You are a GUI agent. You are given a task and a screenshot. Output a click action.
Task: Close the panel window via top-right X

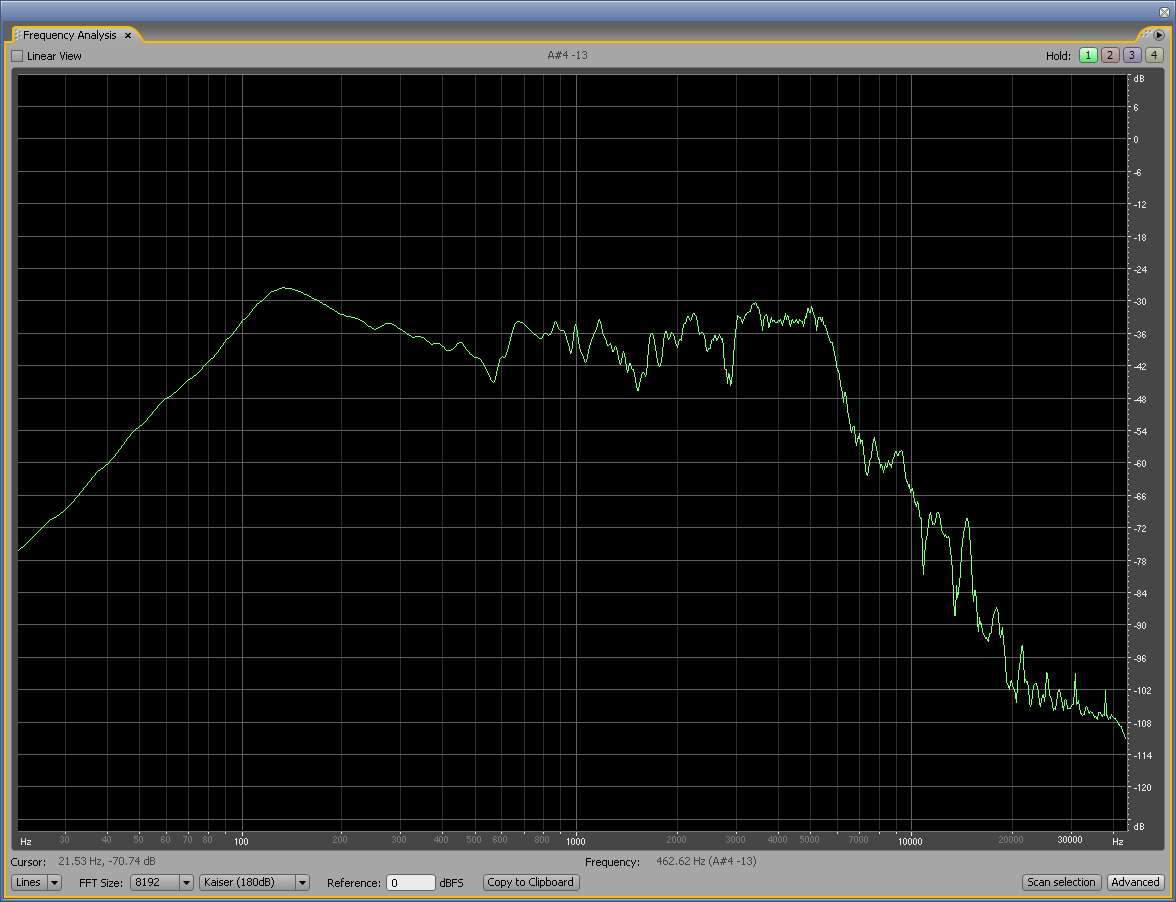click(1164, 12)
